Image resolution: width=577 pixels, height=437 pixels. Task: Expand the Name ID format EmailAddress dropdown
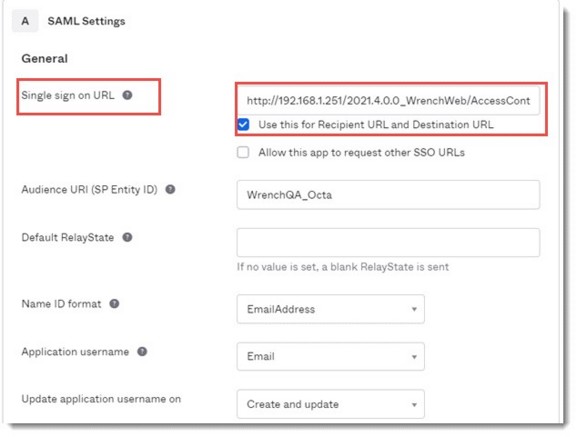(330, 309)
